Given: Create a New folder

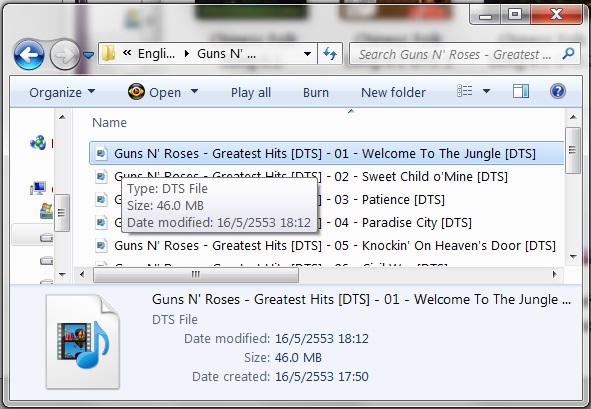Looking at the screenshot, I should (393, 92).
